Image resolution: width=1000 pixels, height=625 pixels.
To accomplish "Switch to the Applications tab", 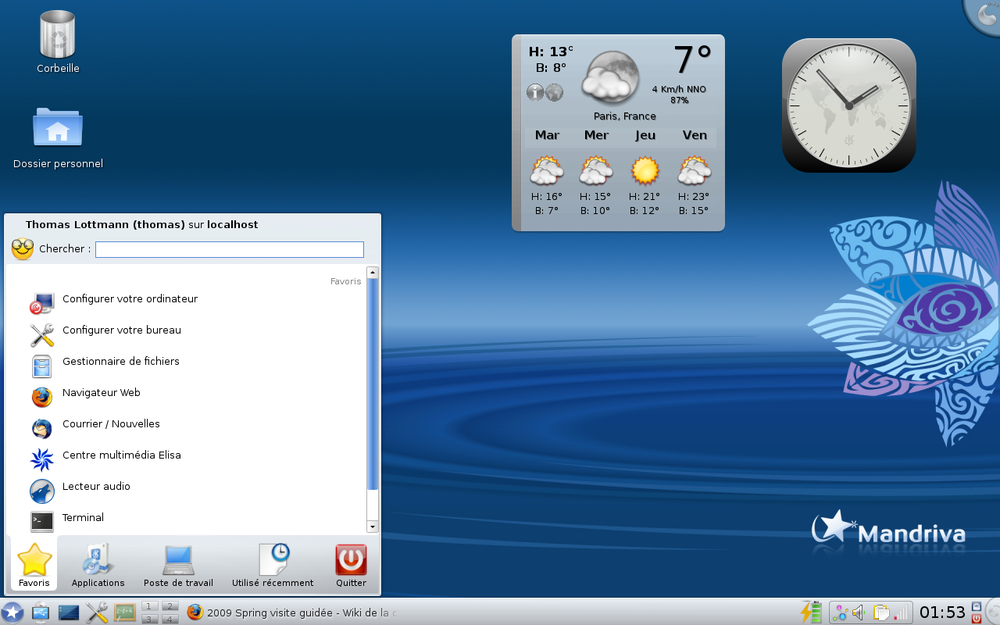I will (x=98, y=565).
